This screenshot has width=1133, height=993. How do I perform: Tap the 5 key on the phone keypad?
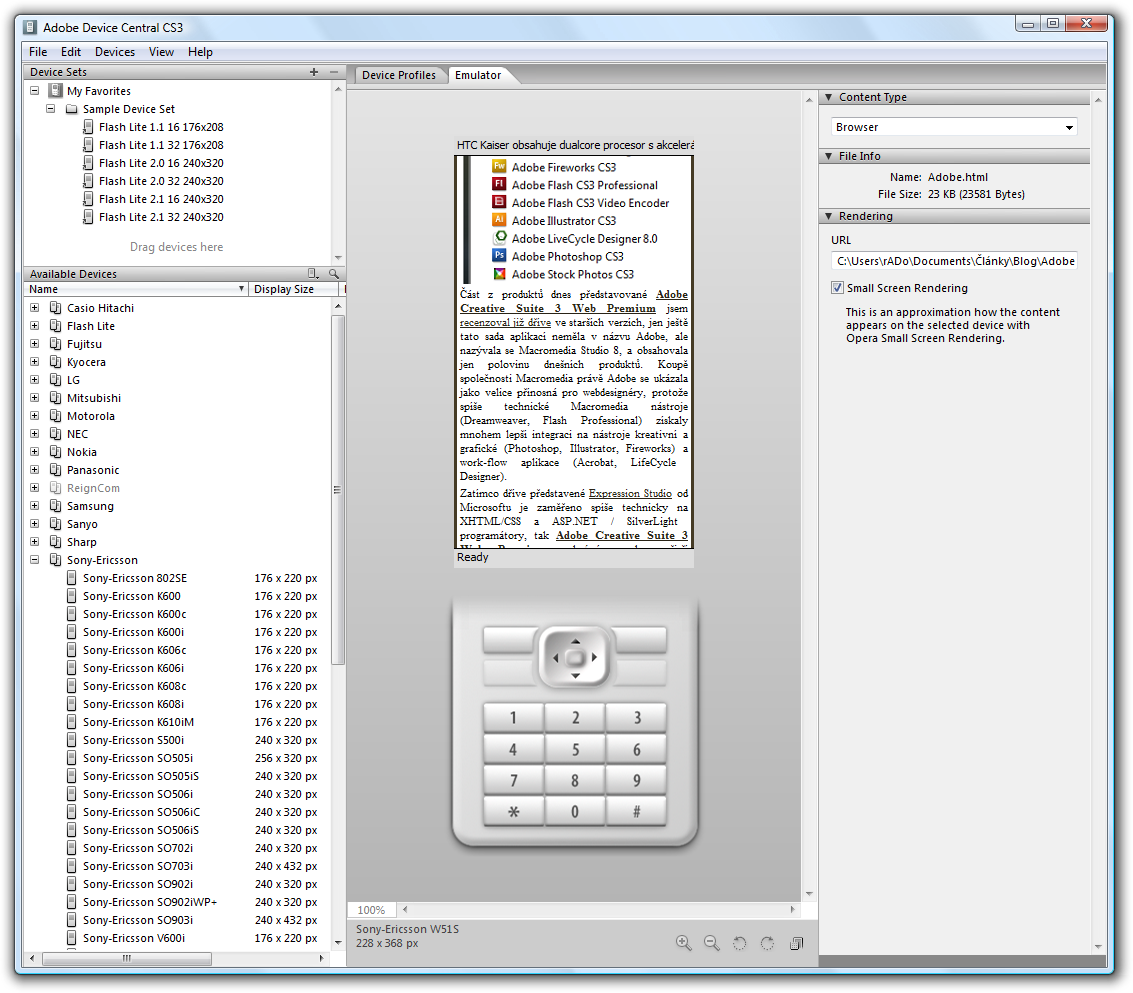pyautogui.click(x=575, y=749)
